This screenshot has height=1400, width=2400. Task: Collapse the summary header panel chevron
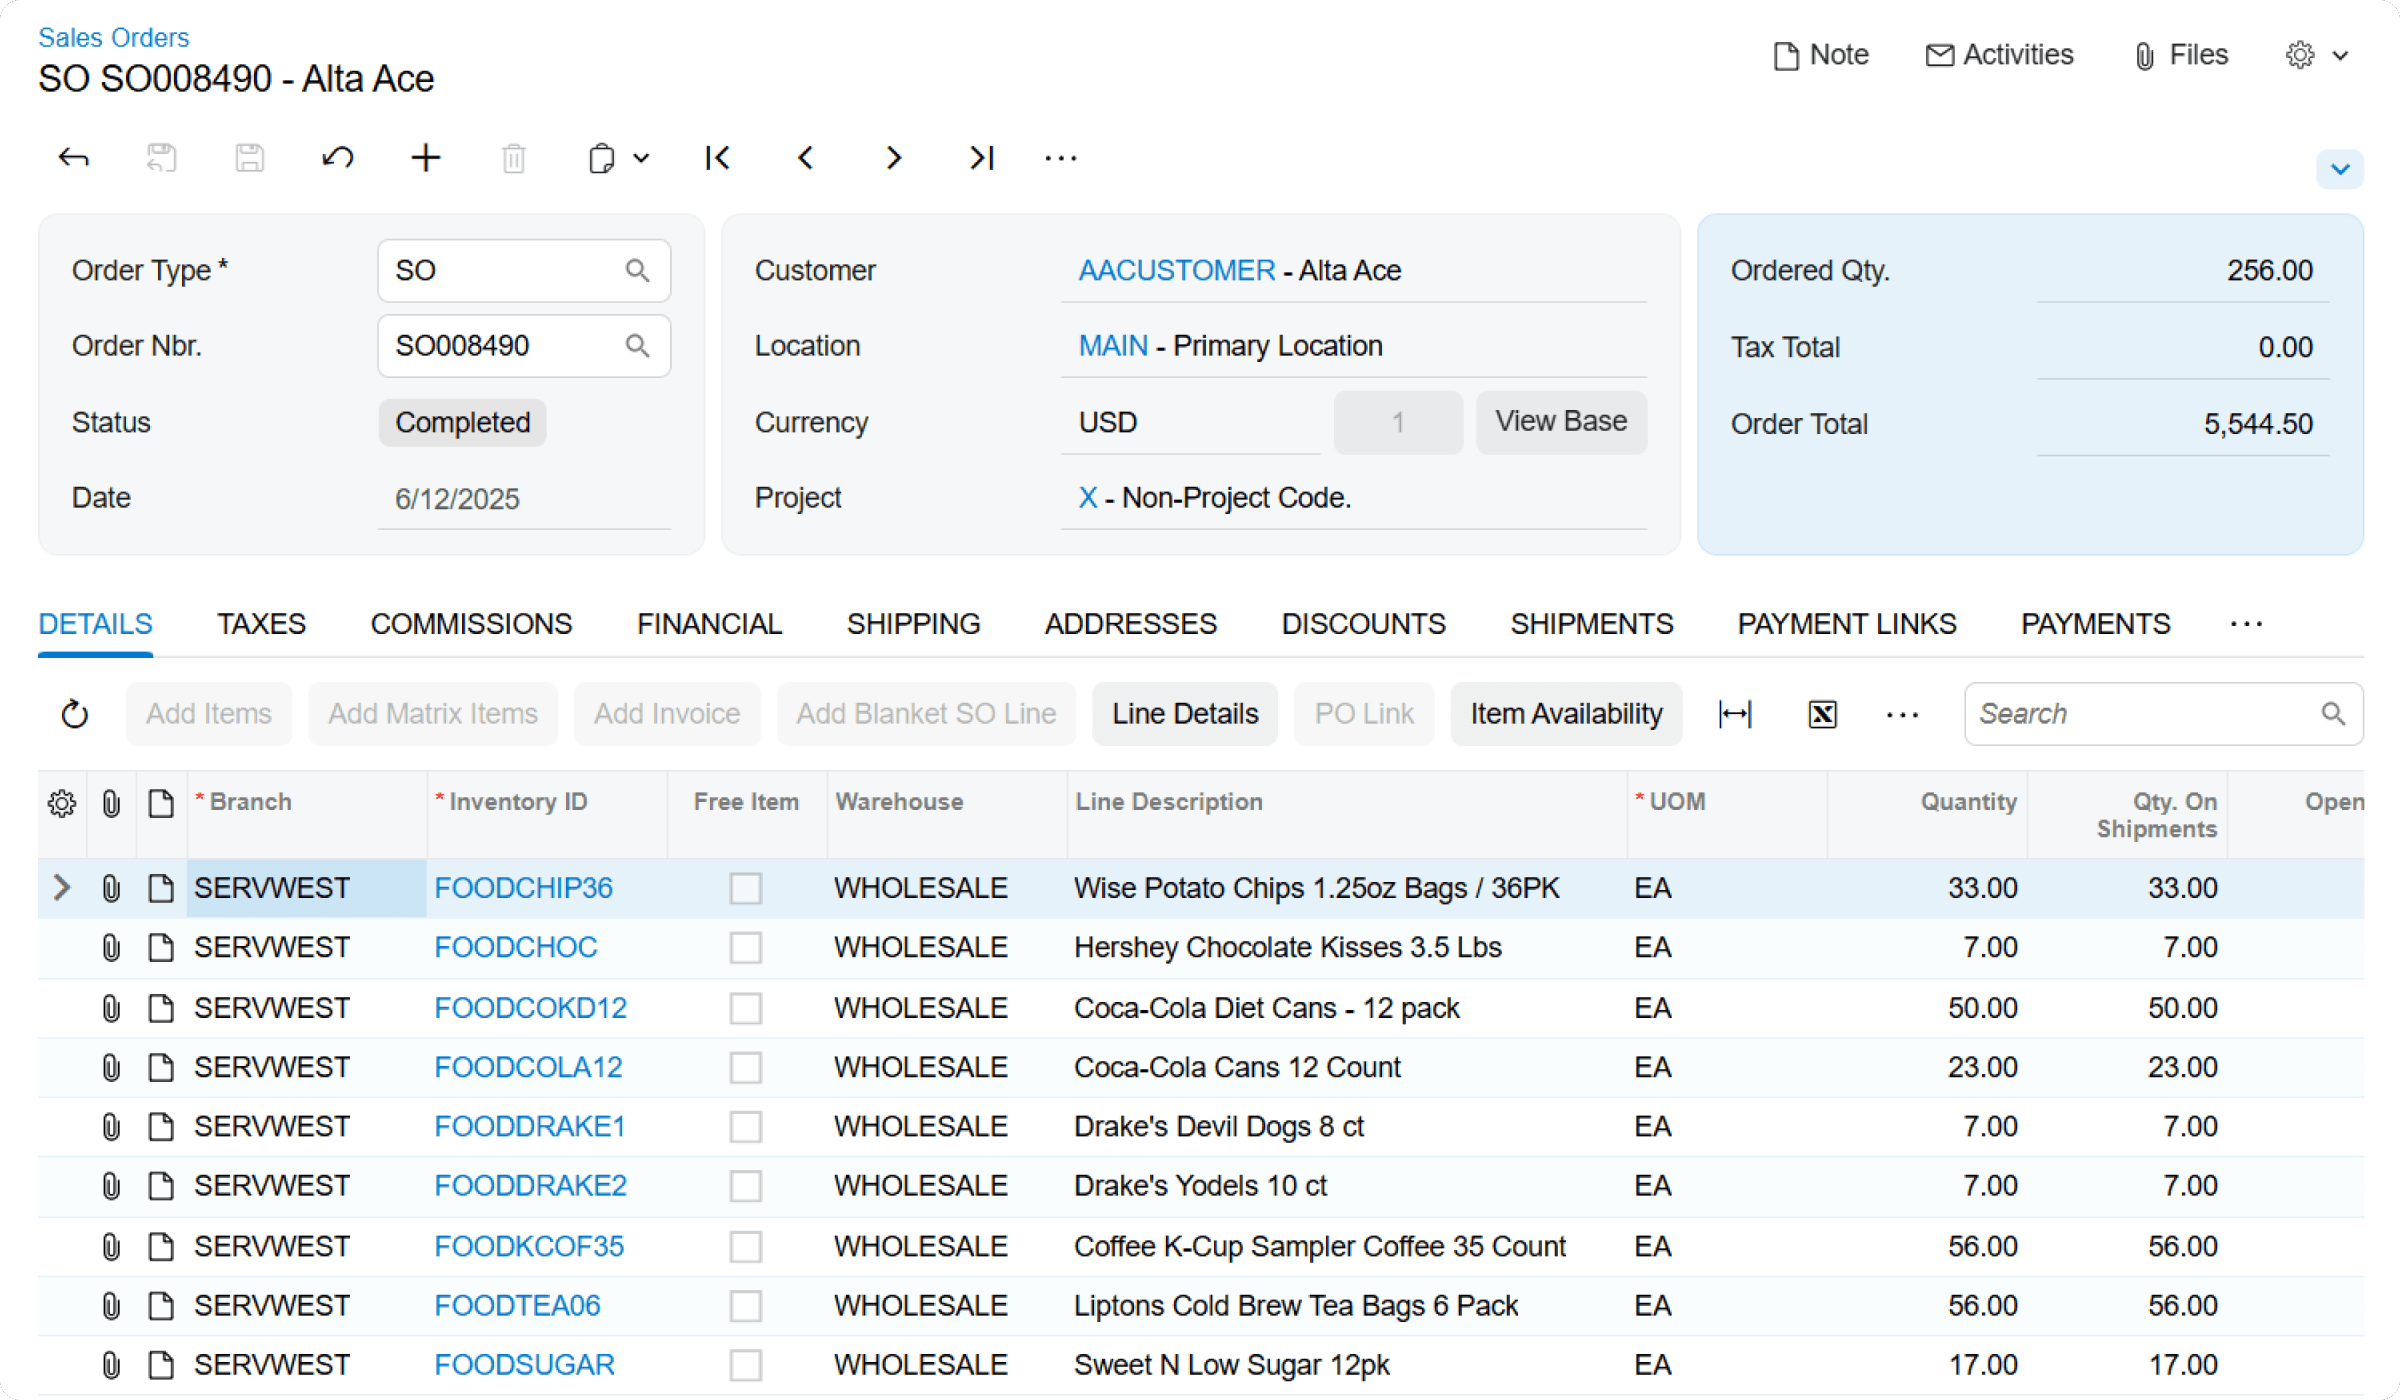click(2340, 169)
